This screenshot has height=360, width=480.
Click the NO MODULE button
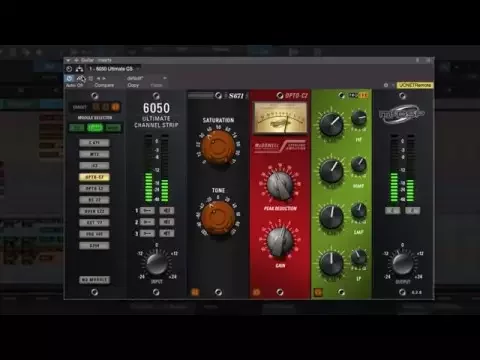click(x=94, y=280)
